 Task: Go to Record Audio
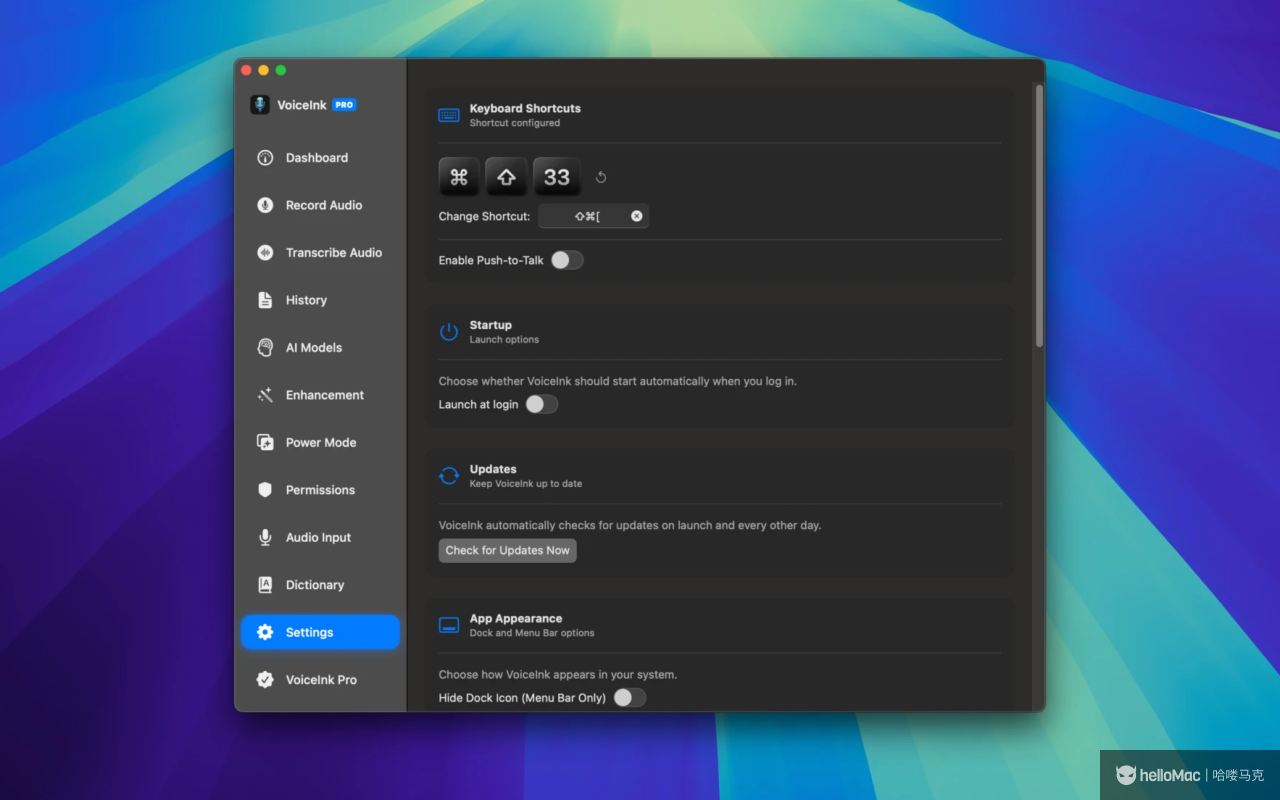320,205
